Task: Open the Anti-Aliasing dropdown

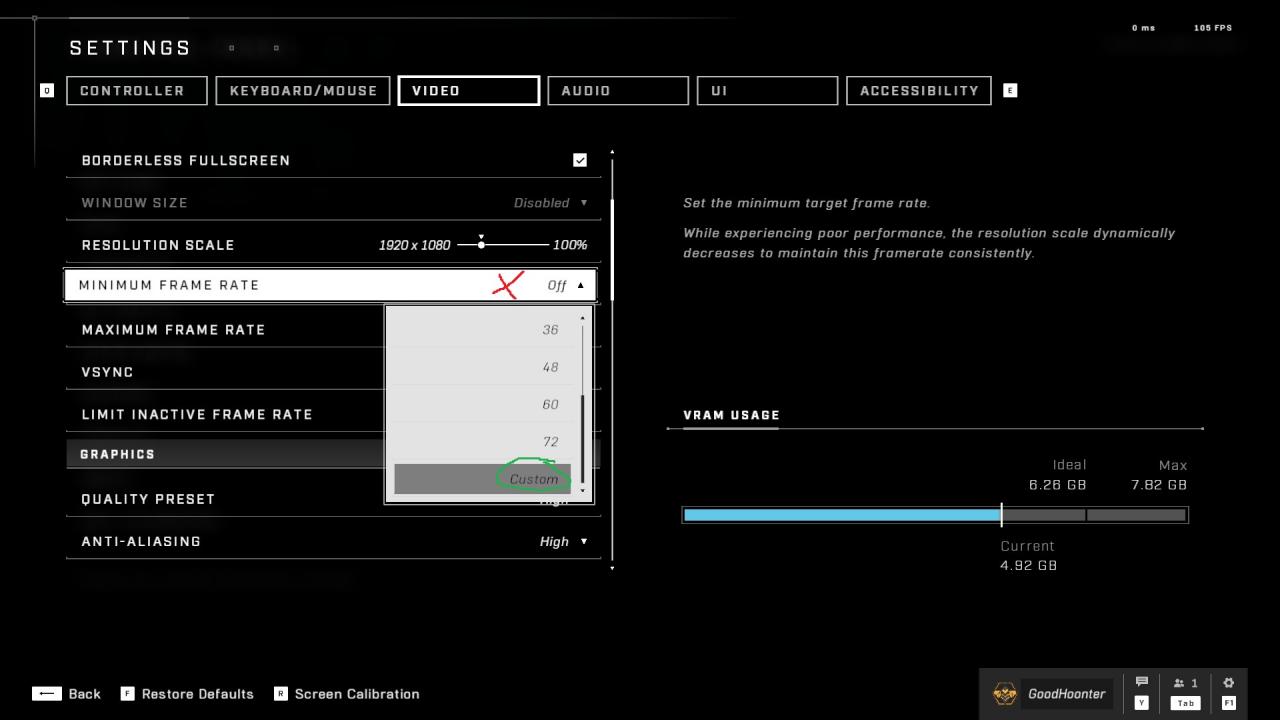Action: [584, 542]
